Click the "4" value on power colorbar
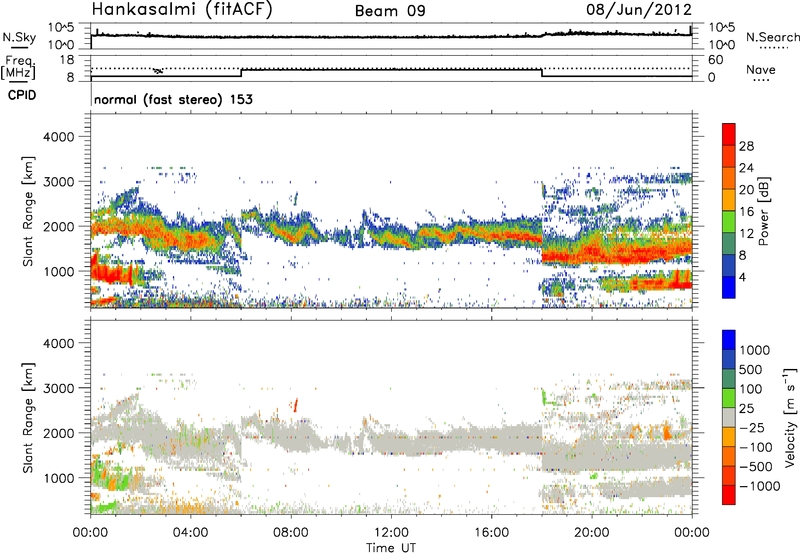 (x=742, y=277)
